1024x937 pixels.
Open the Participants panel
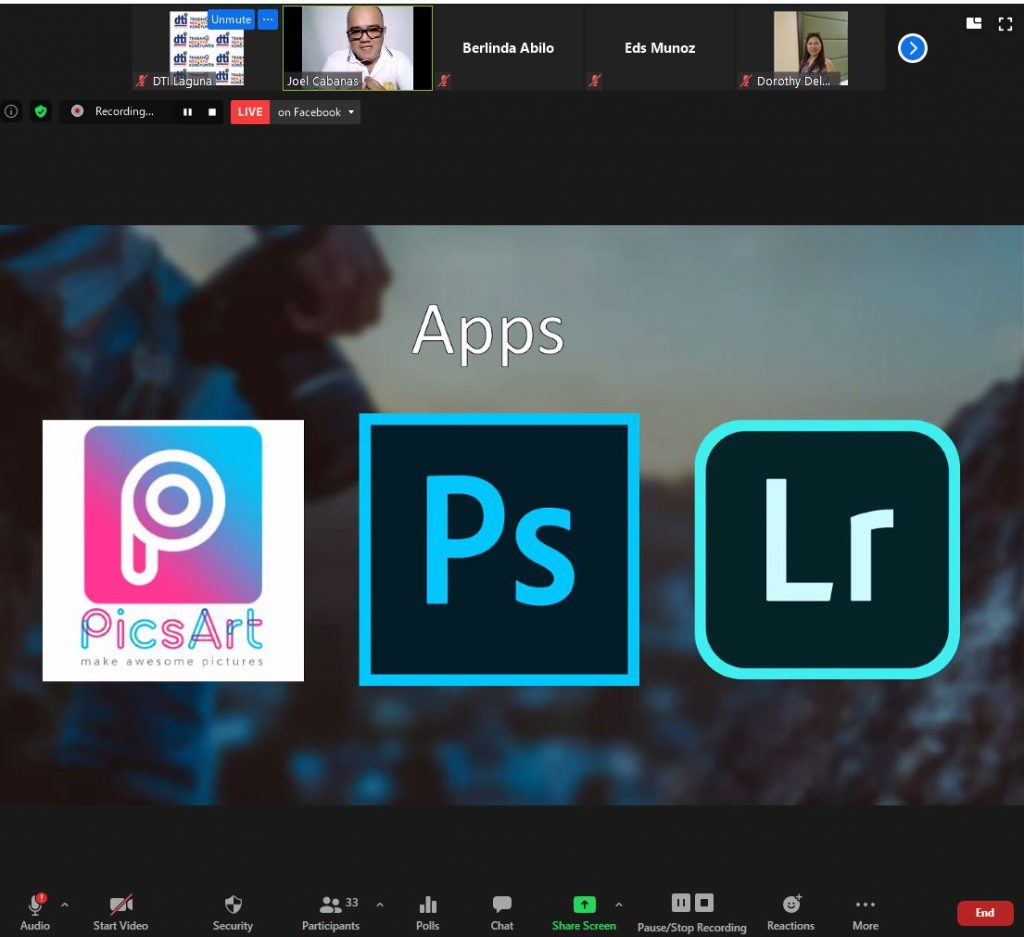331,905
